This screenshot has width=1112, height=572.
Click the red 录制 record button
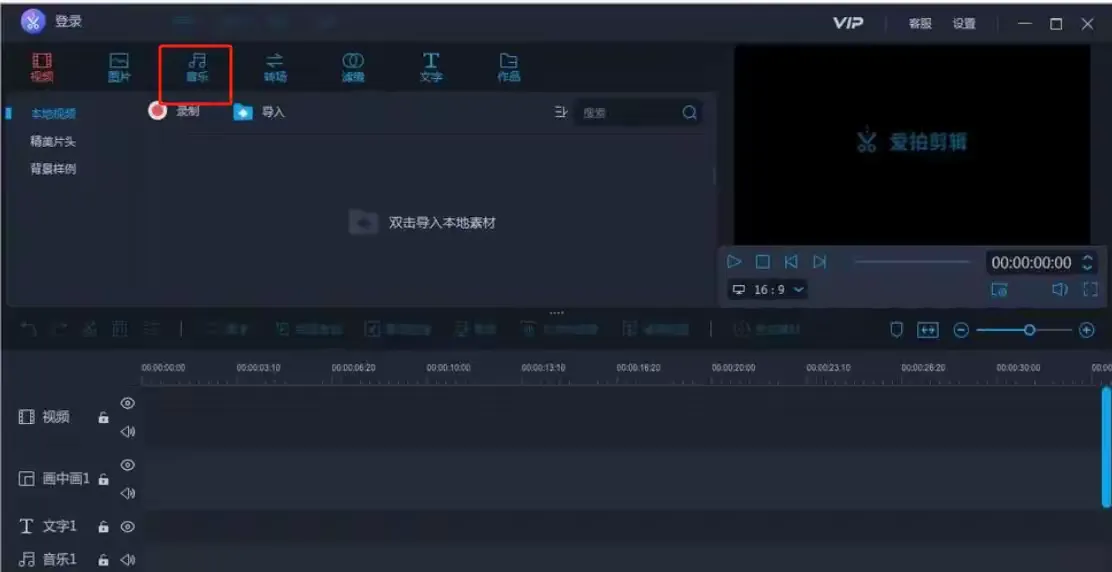pos(157,111)
